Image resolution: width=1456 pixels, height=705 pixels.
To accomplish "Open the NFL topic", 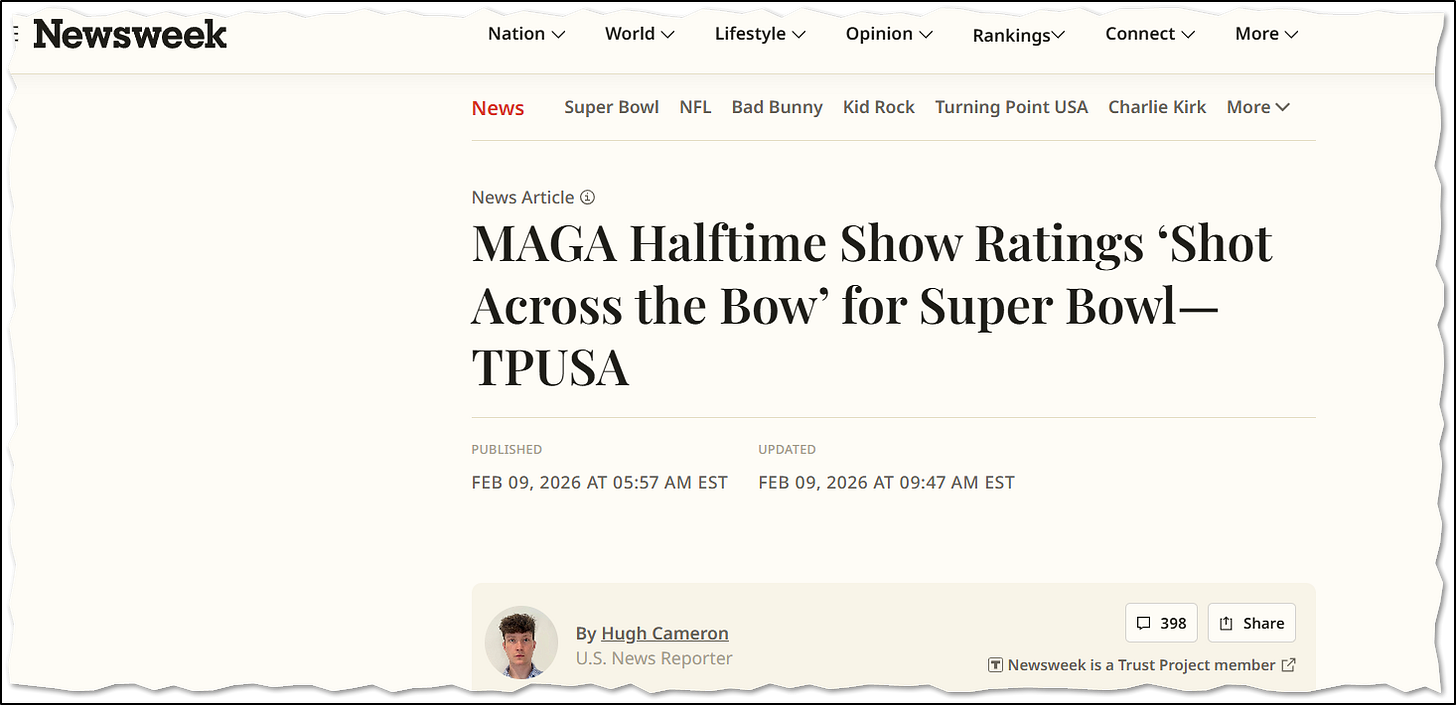I will click(695, 107).
